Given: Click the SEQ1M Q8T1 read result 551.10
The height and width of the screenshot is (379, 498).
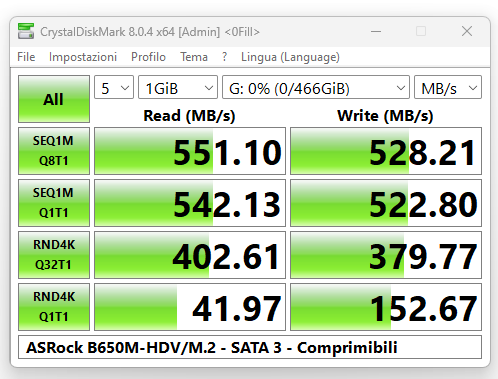Looking at the screenshot, I should tap(190, 151).
